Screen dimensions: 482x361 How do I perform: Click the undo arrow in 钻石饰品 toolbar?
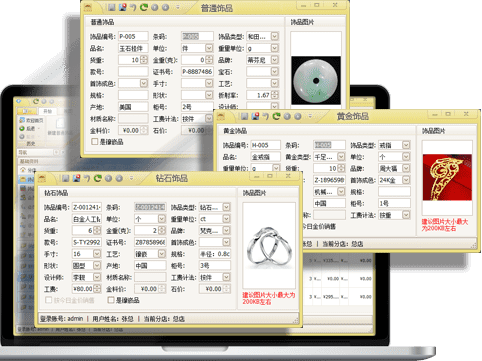[87, 178]
